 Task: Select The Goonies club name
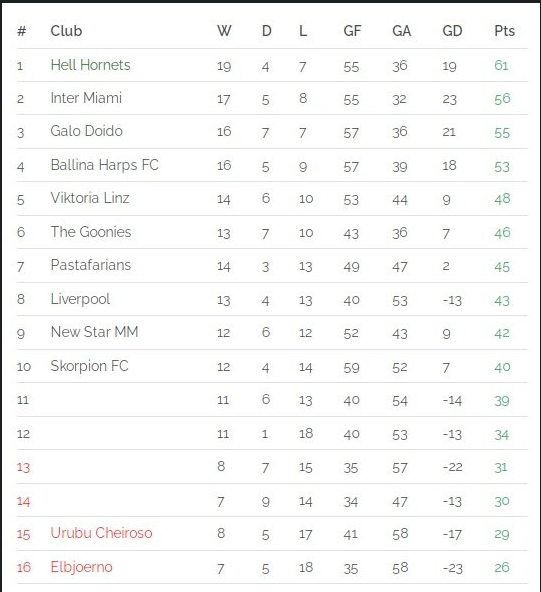pos(91,232)
